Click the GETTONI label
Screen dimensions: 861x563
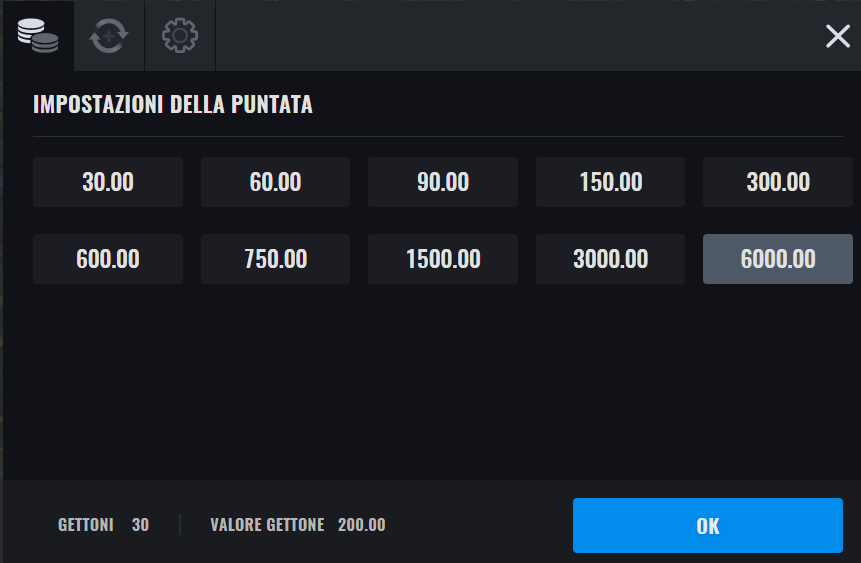86,525
